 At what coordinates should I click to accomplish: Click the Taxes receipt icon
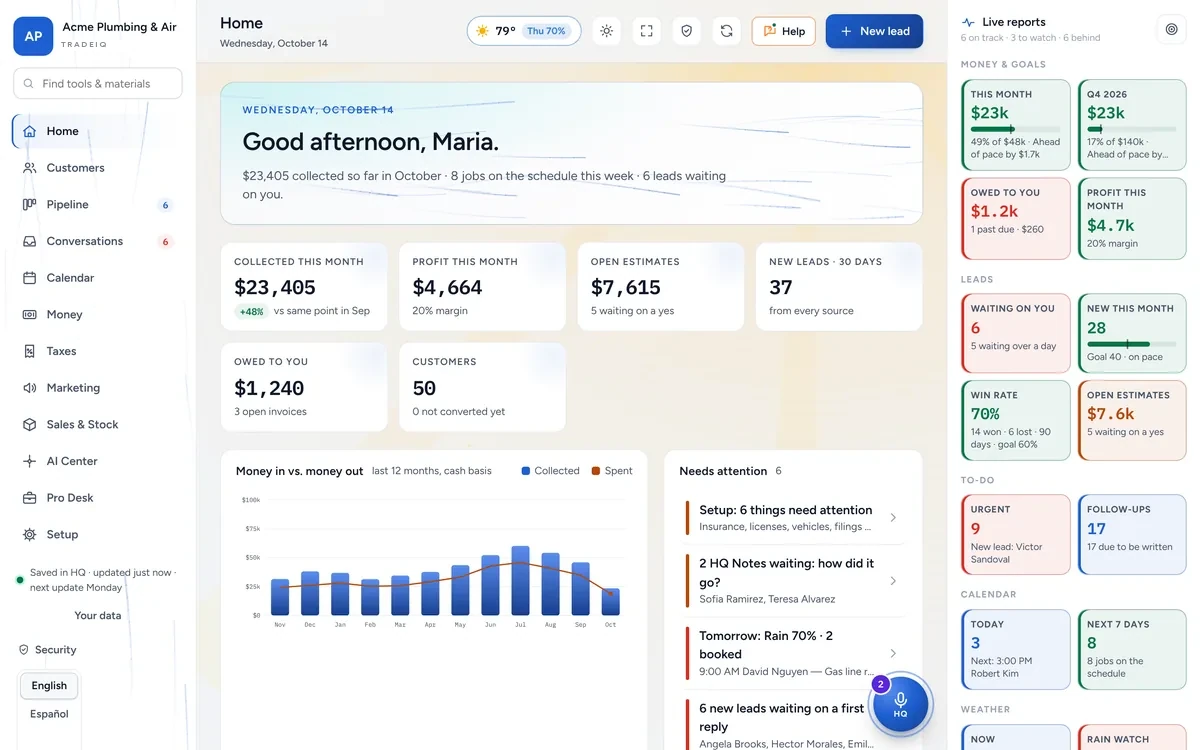(29, 351)
